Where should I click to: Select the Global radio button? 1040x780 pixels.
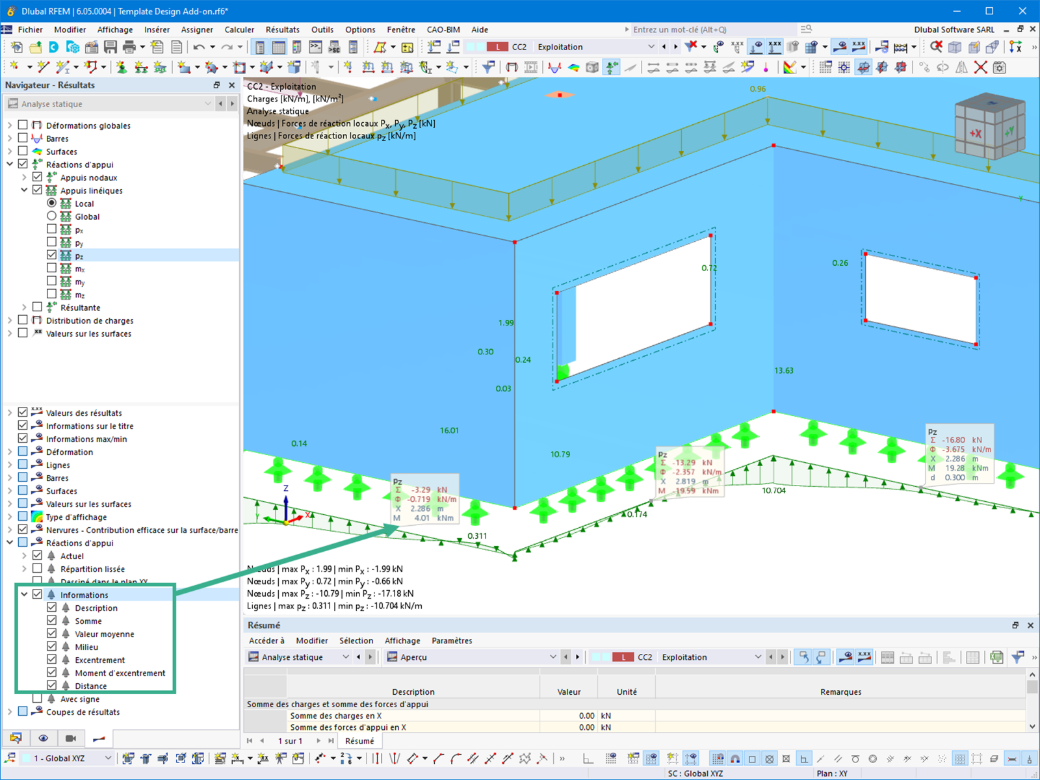[x=52, y=216]
